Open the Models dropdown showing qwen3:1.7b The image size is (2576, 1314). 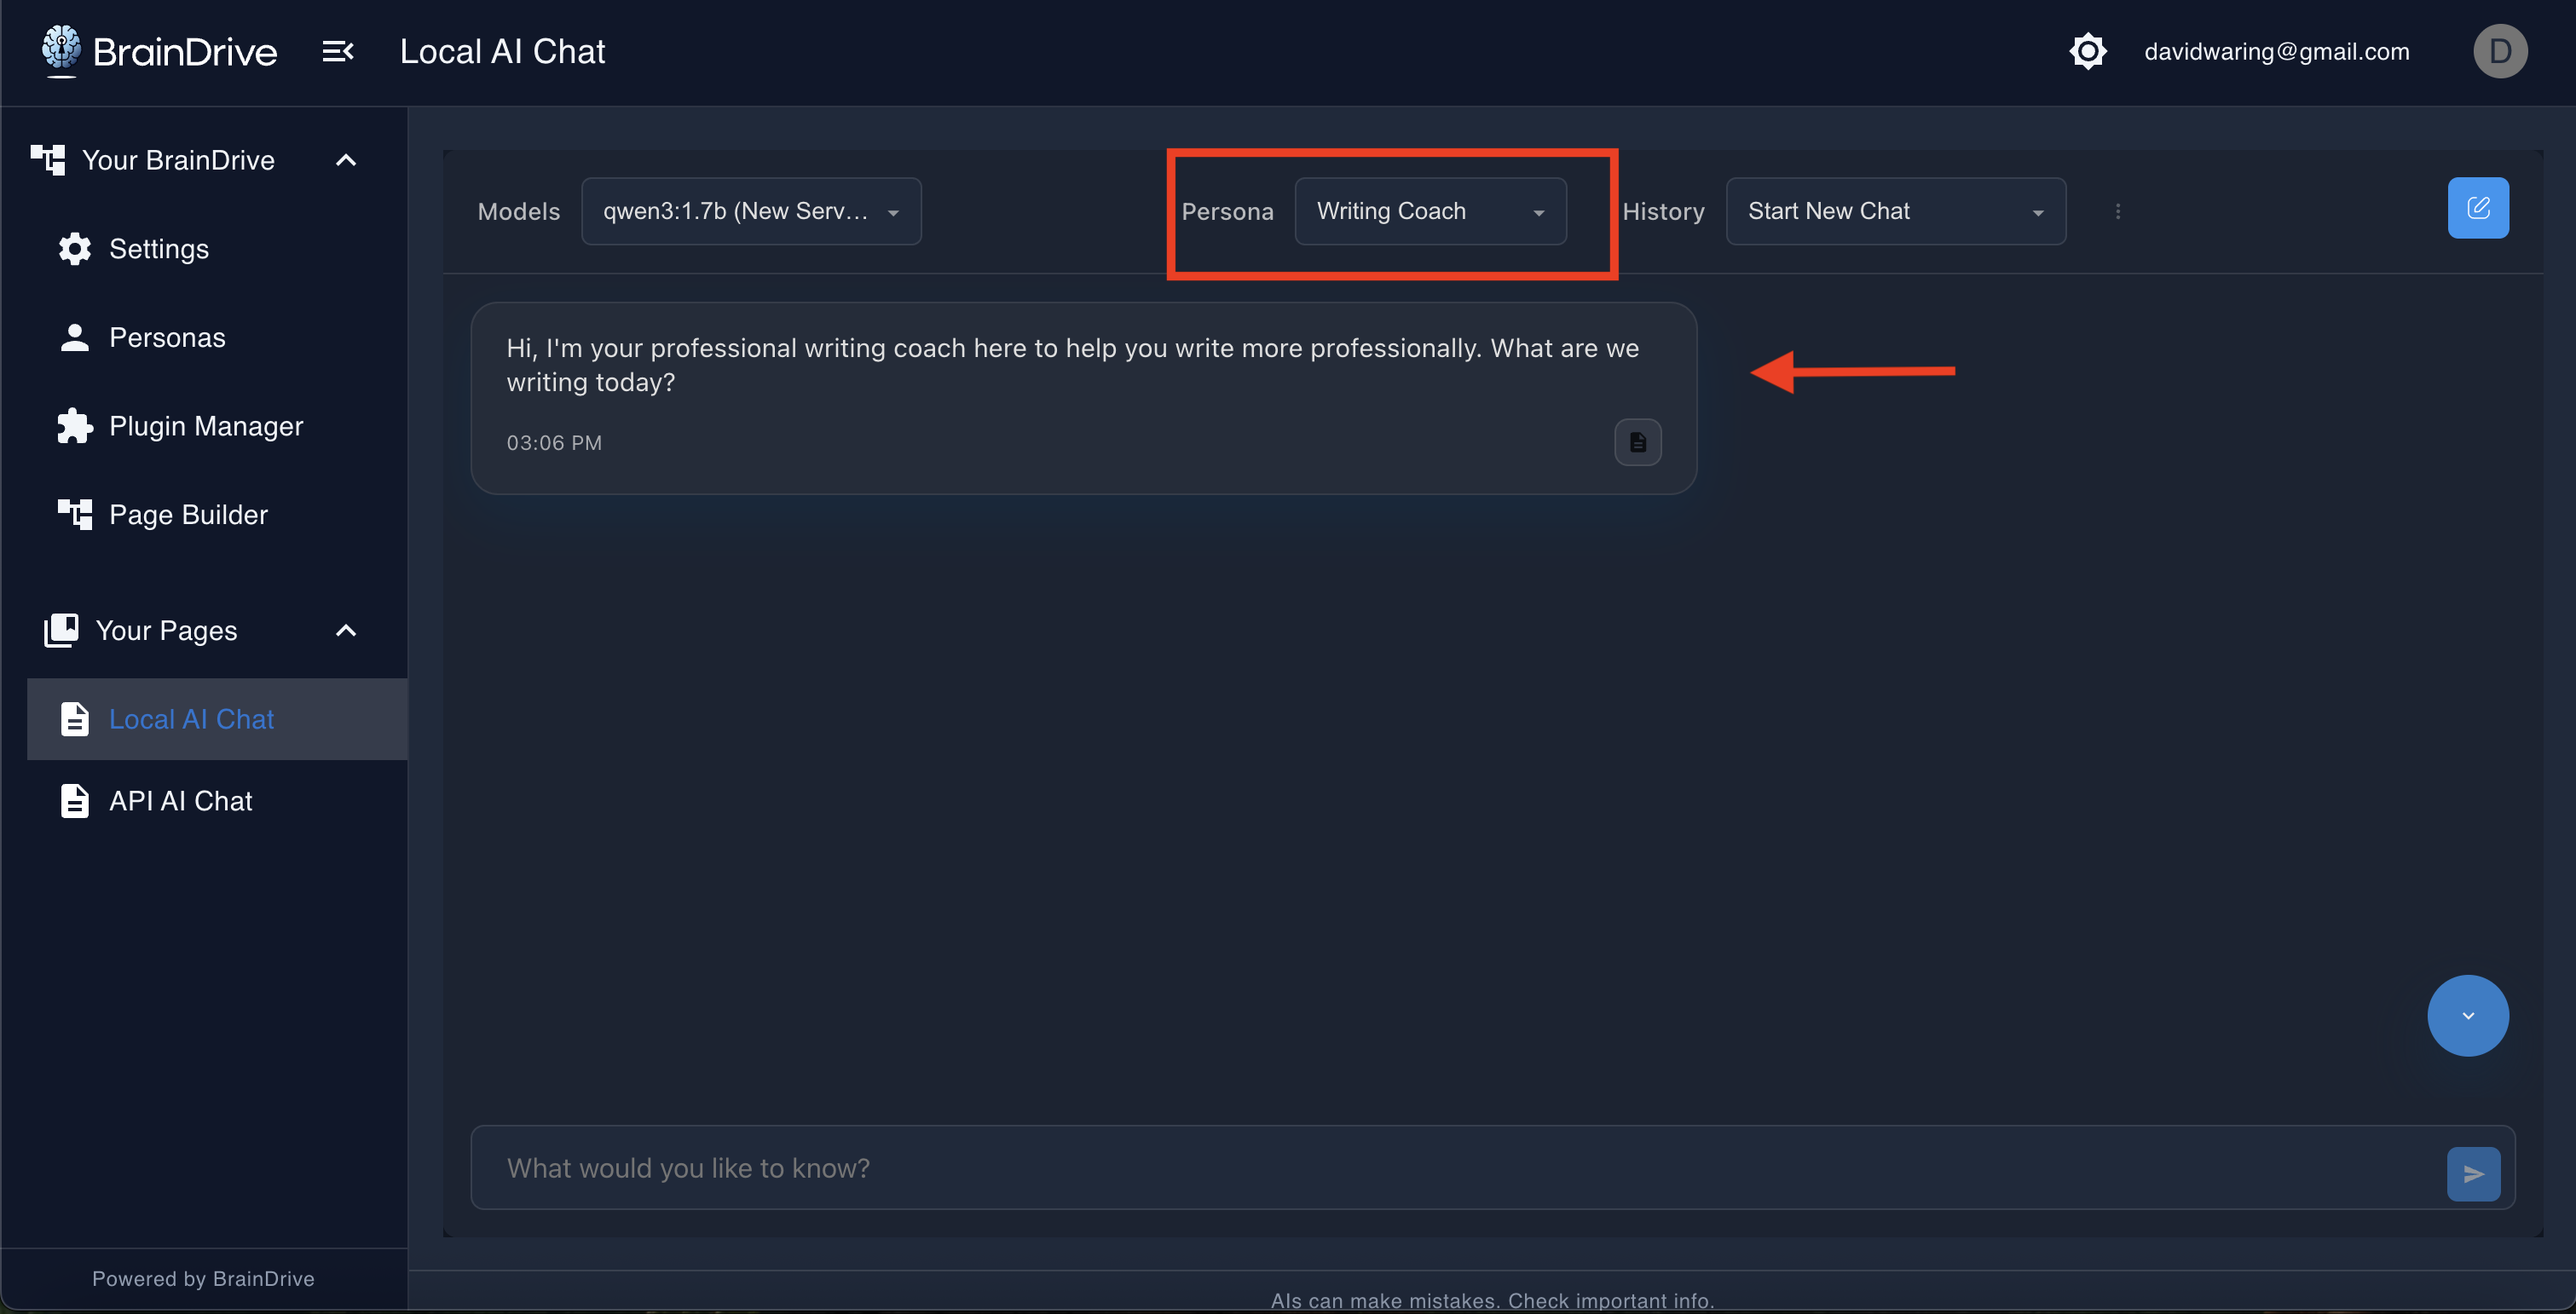pyautogui.click(x=751, y=211)
